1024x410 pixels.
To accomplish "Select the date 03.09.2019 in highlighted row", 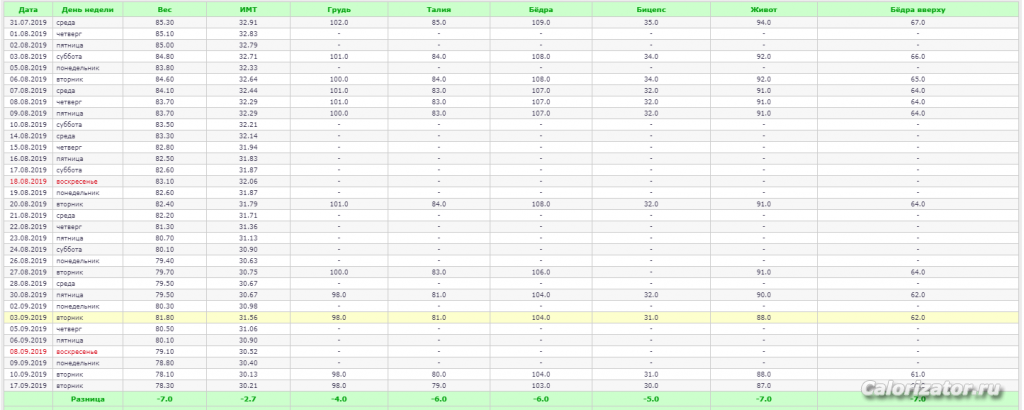I will click(x=28, y=318).
